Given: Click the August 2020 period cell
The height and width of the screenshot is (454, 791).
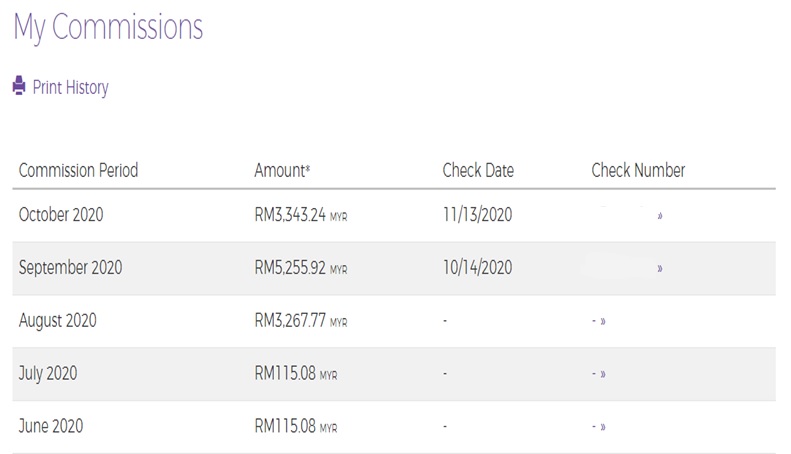Looking at the screenshot, I should tap(60, 321).
